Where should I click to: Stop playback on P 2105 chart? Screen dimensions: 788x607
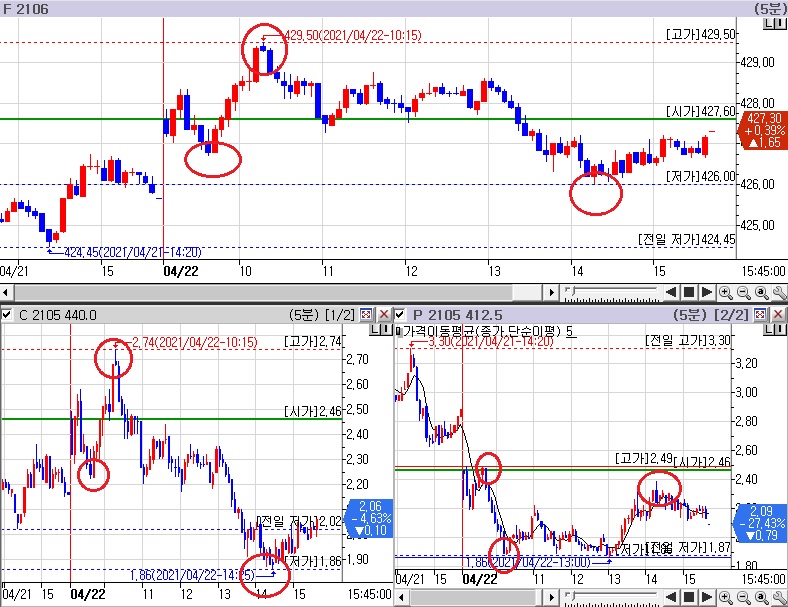pos(689,597)
